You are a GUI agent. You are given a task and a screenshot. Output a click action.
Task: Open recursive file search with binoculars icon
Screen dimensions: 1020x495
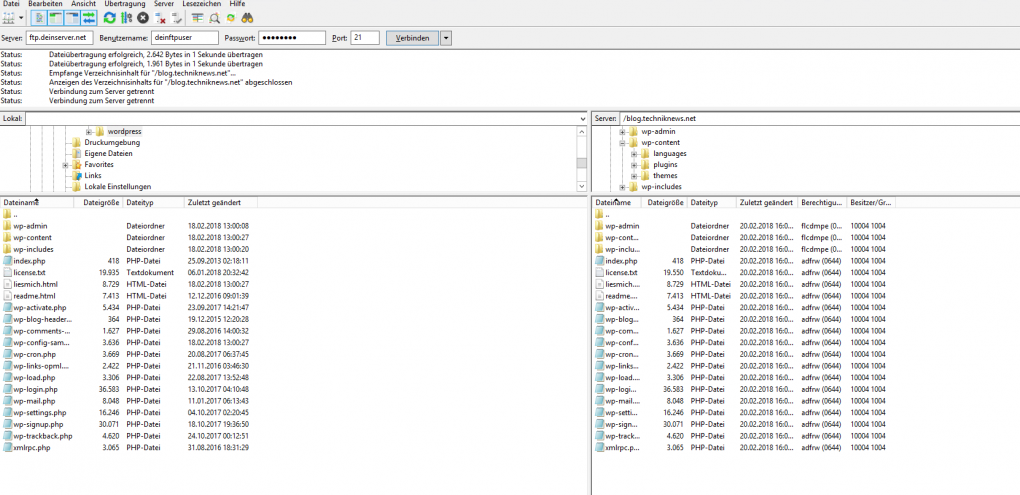click(x=247, y=18)
